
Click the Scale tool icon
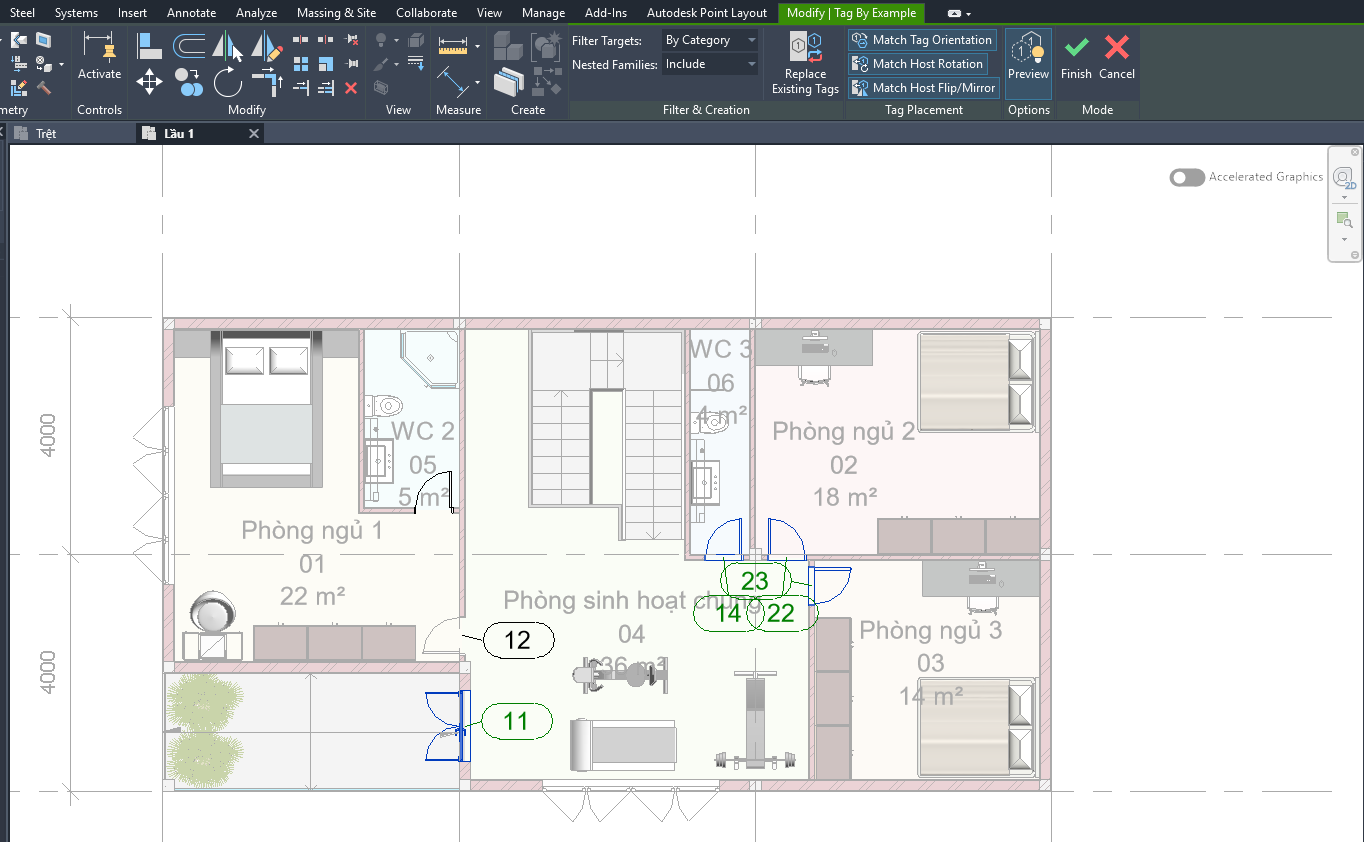tap(326, 64)
